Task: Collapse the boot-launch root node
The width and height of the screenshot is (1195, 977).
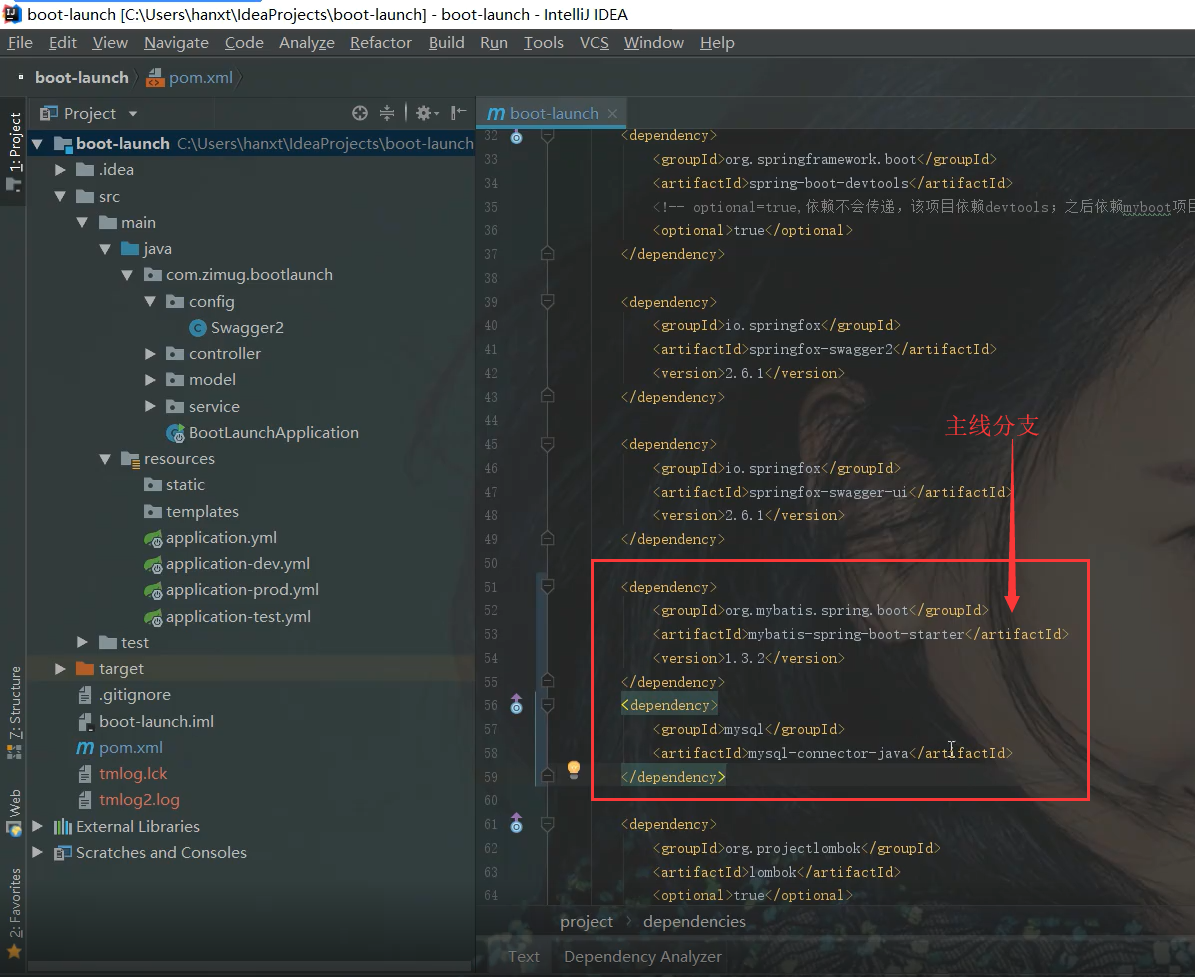Action: (x=37, y=143)
